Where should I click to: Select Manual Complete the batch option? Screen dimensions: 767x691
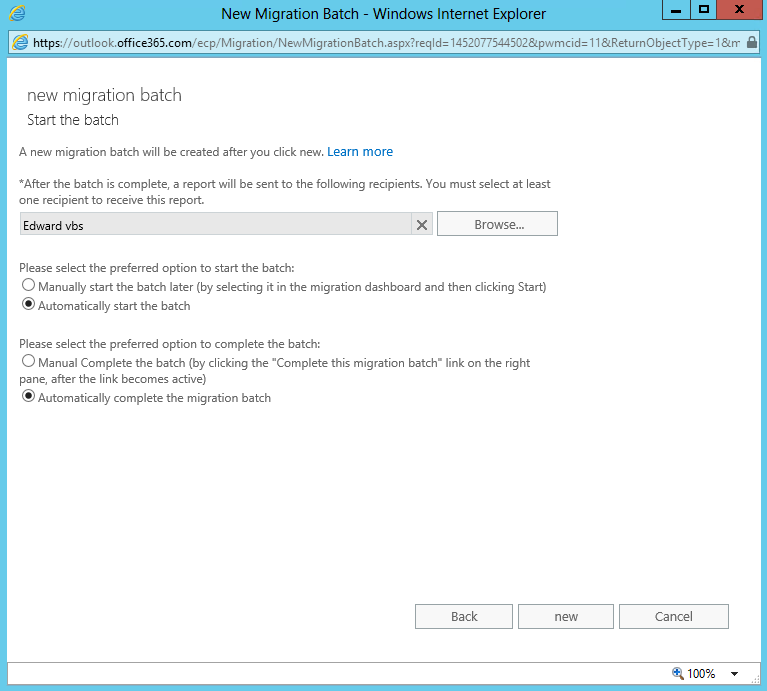coord(28,361)
